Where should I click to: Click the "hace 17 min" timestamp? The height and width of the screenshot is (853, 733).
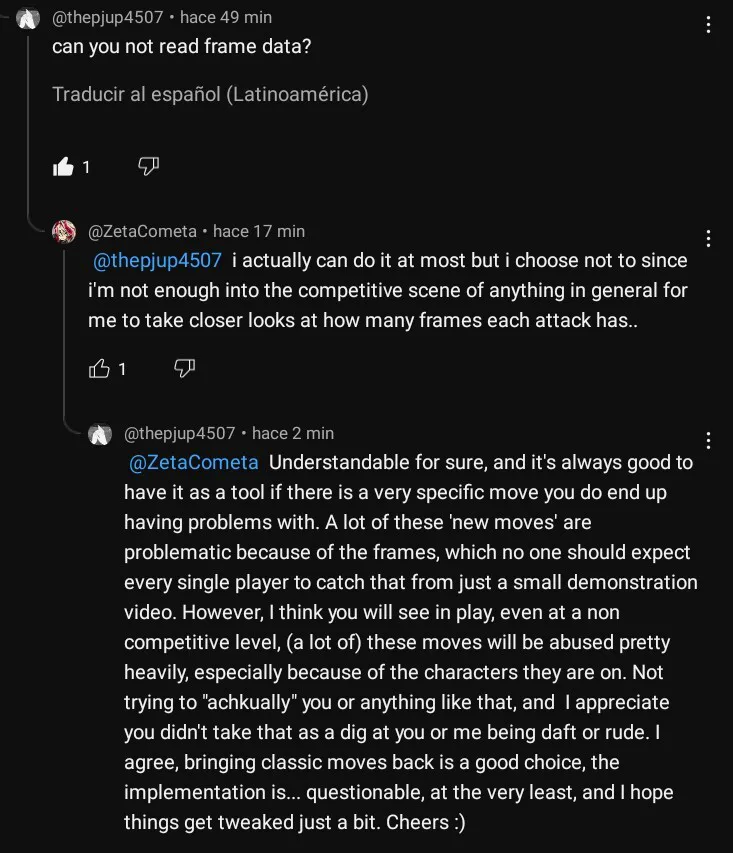click(259, 231)
